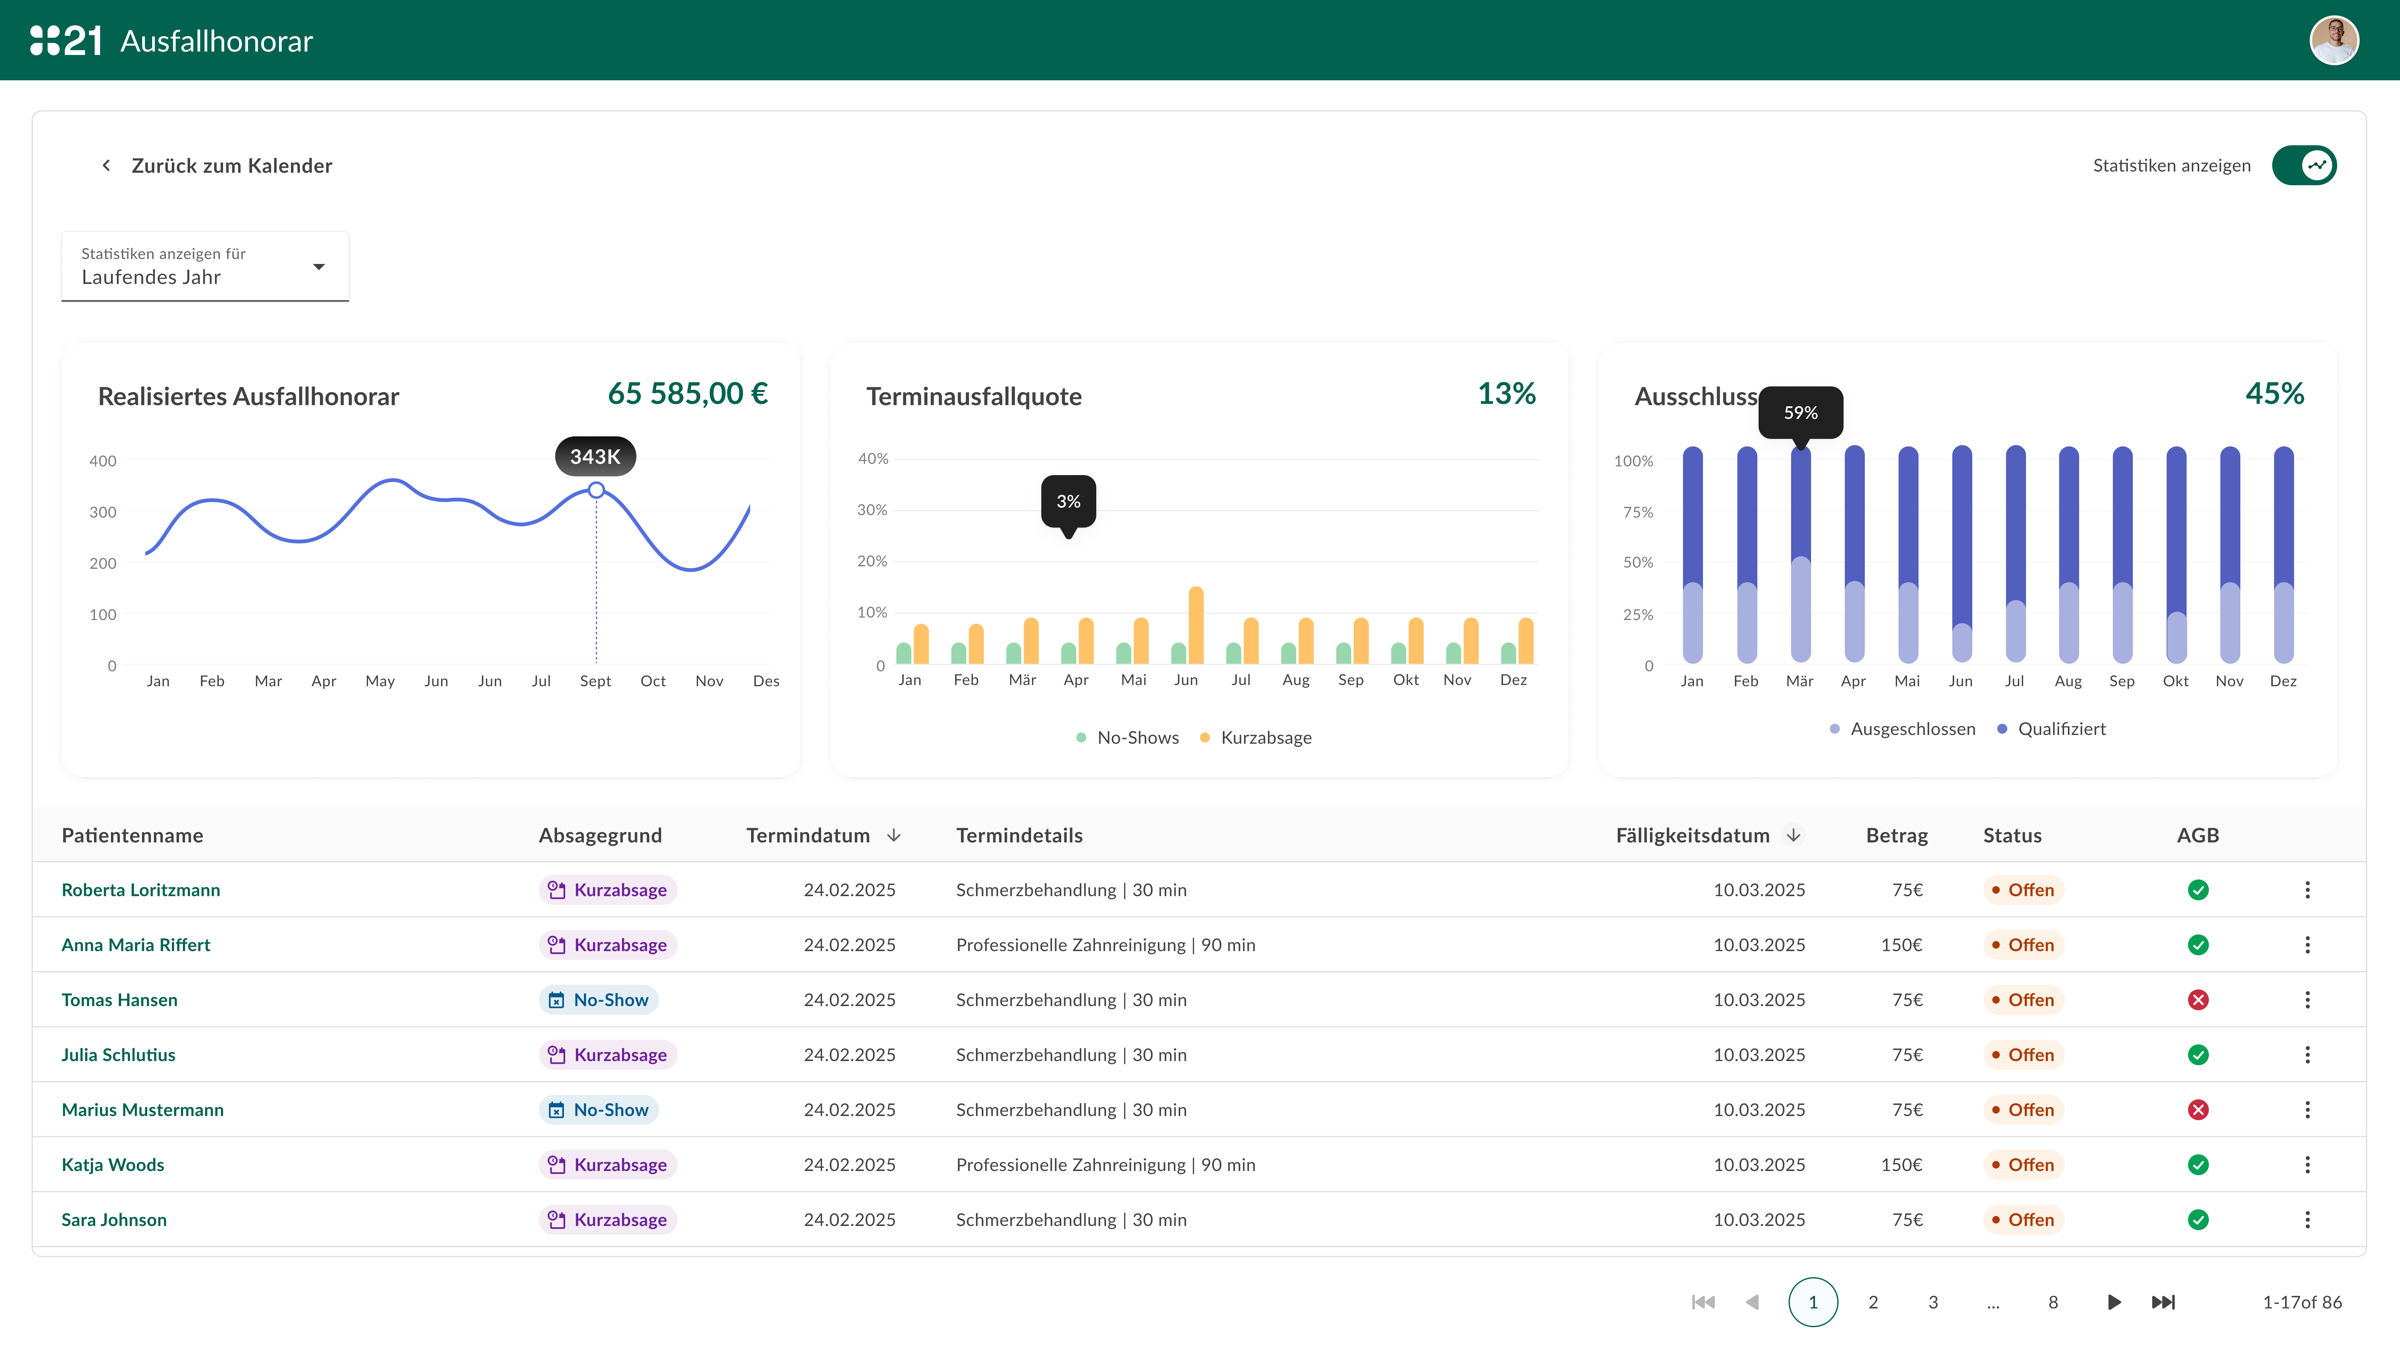The image size is (2400, 1350).
Task: Open patient Roberta Loritzmann
Action: pos(141,890)
